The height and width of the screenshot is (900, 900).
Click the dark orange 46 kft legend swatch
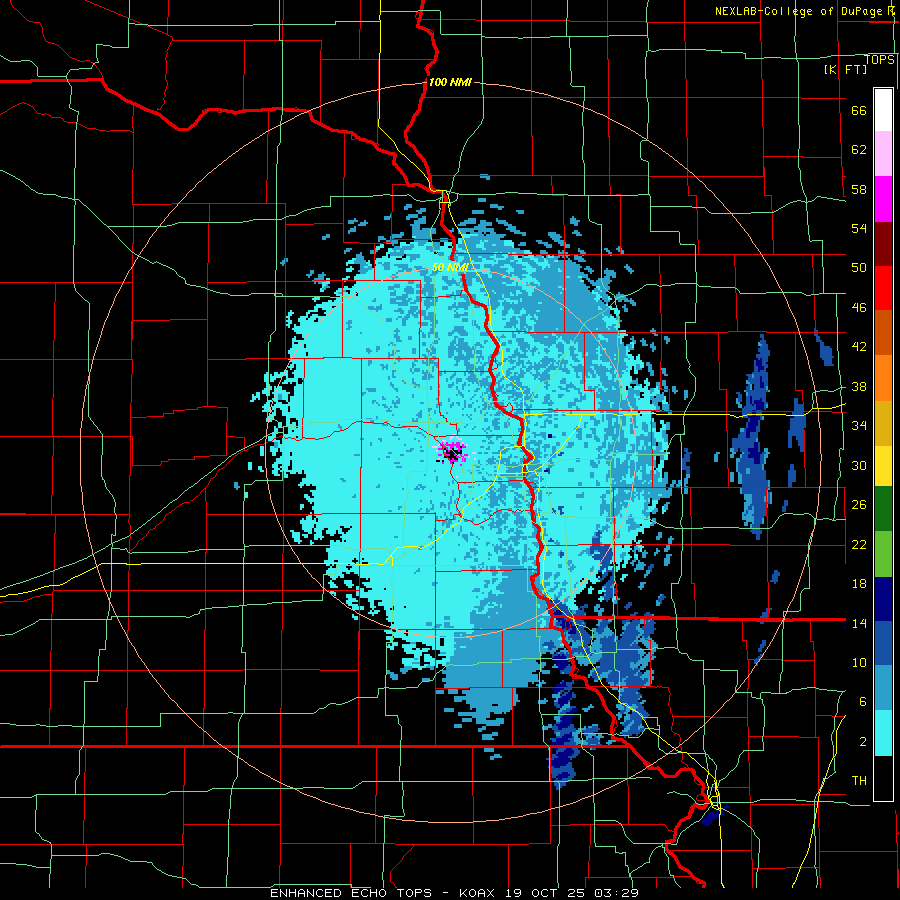point(883,332)
